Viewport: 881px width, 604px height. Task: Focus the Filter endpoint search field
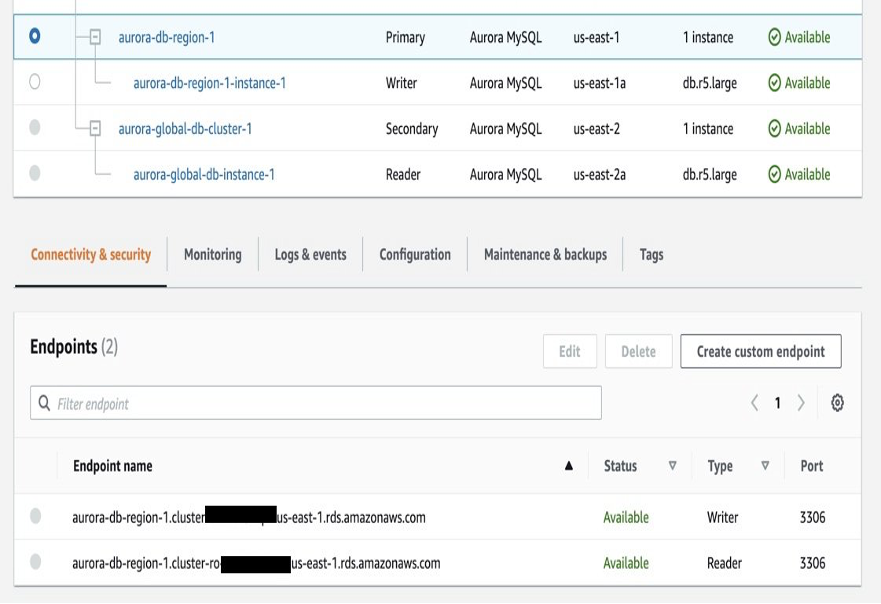[316, 403]
